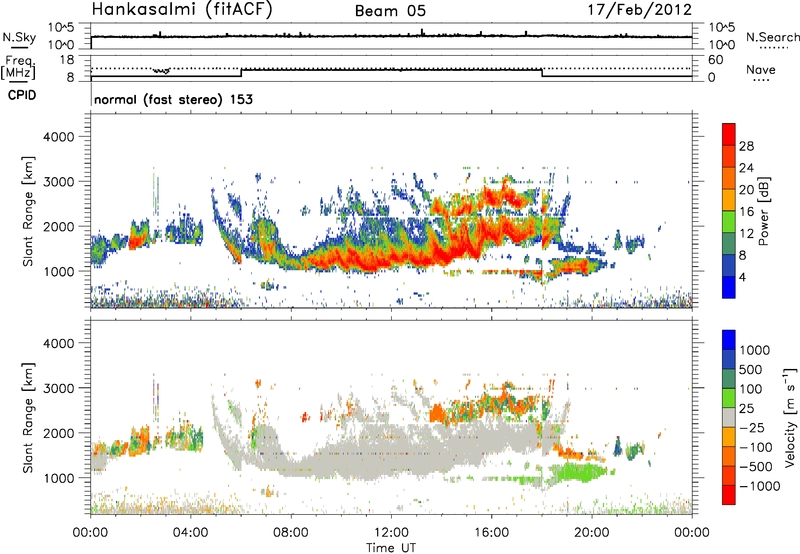Click the solid line sample under N.Sky

18,47
